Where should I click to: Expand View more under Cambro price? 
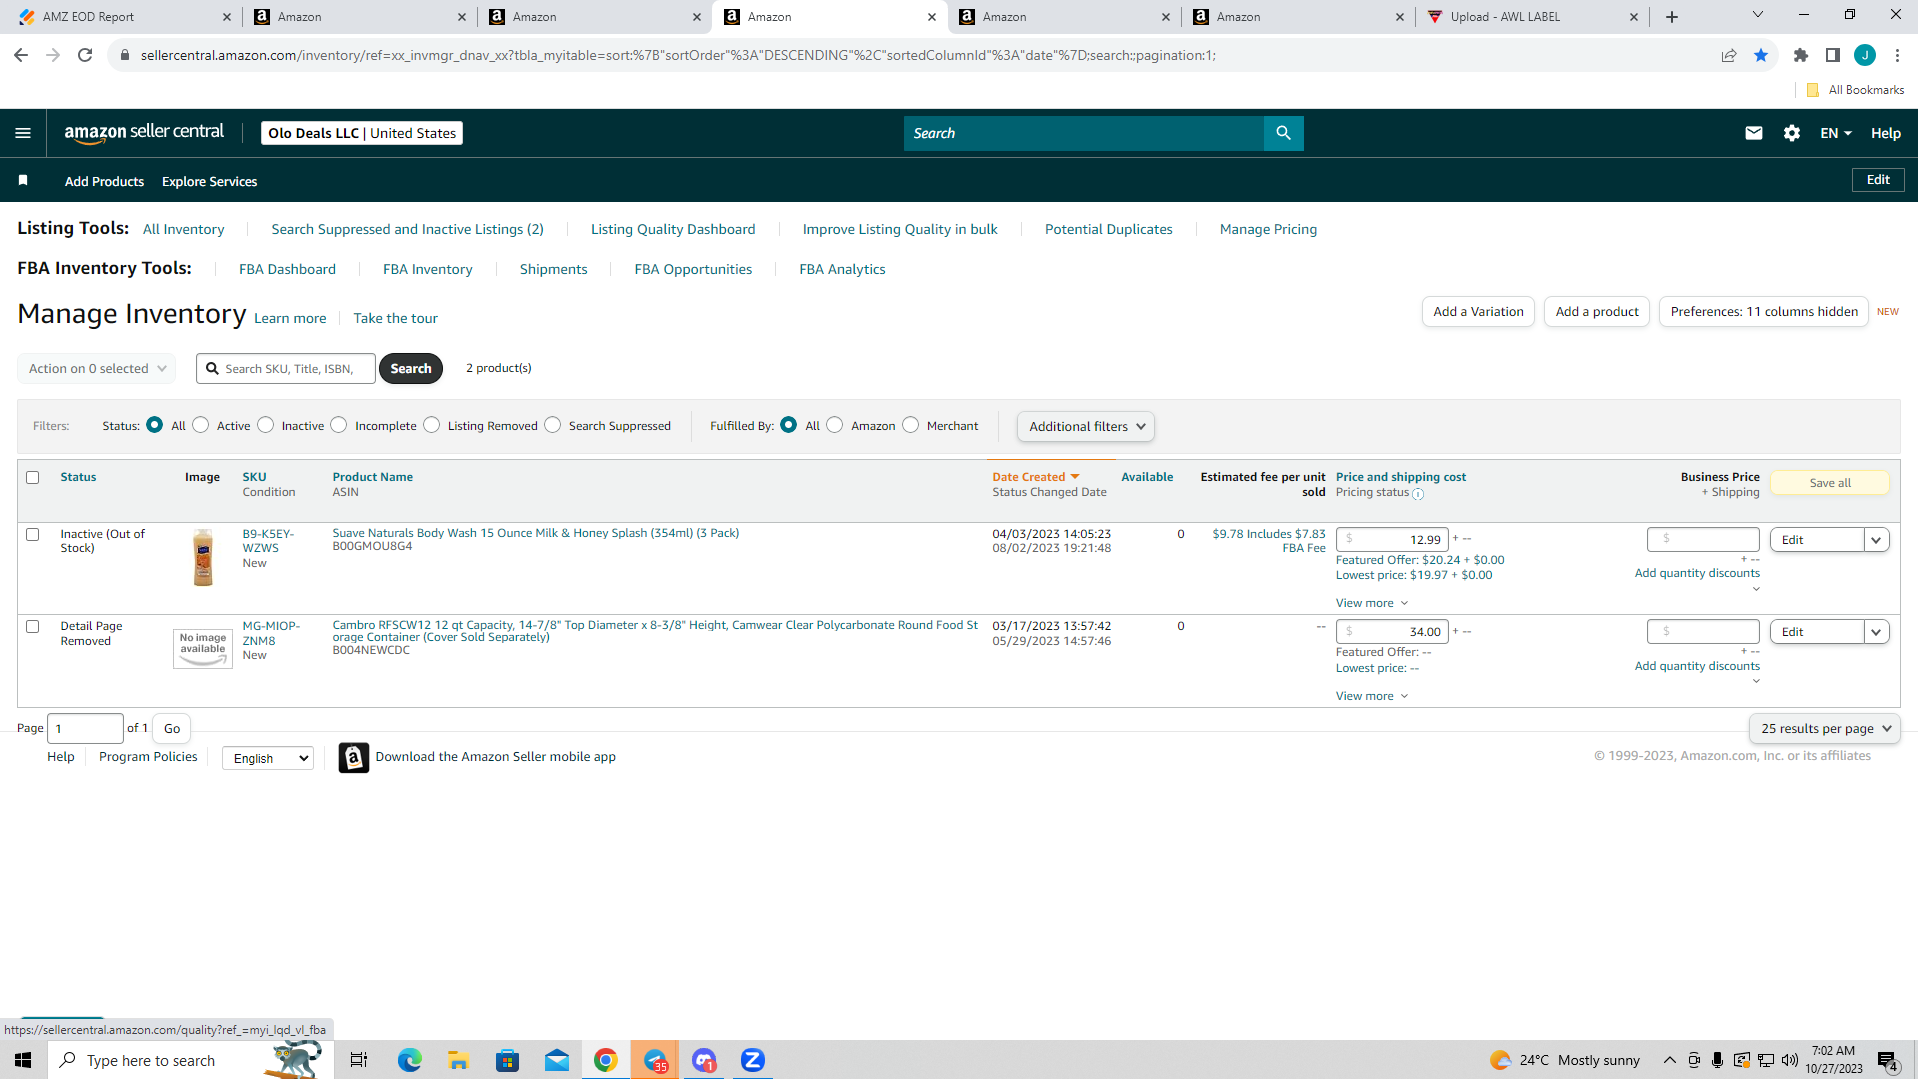(1372, 696)
